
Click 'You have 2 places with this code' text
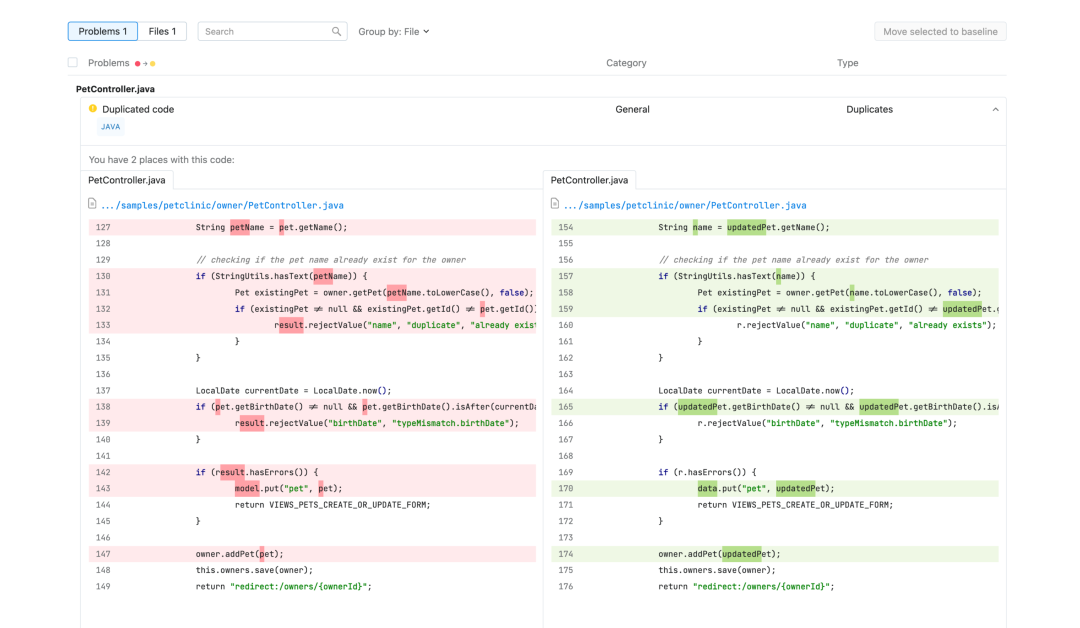tap(161, 160)
